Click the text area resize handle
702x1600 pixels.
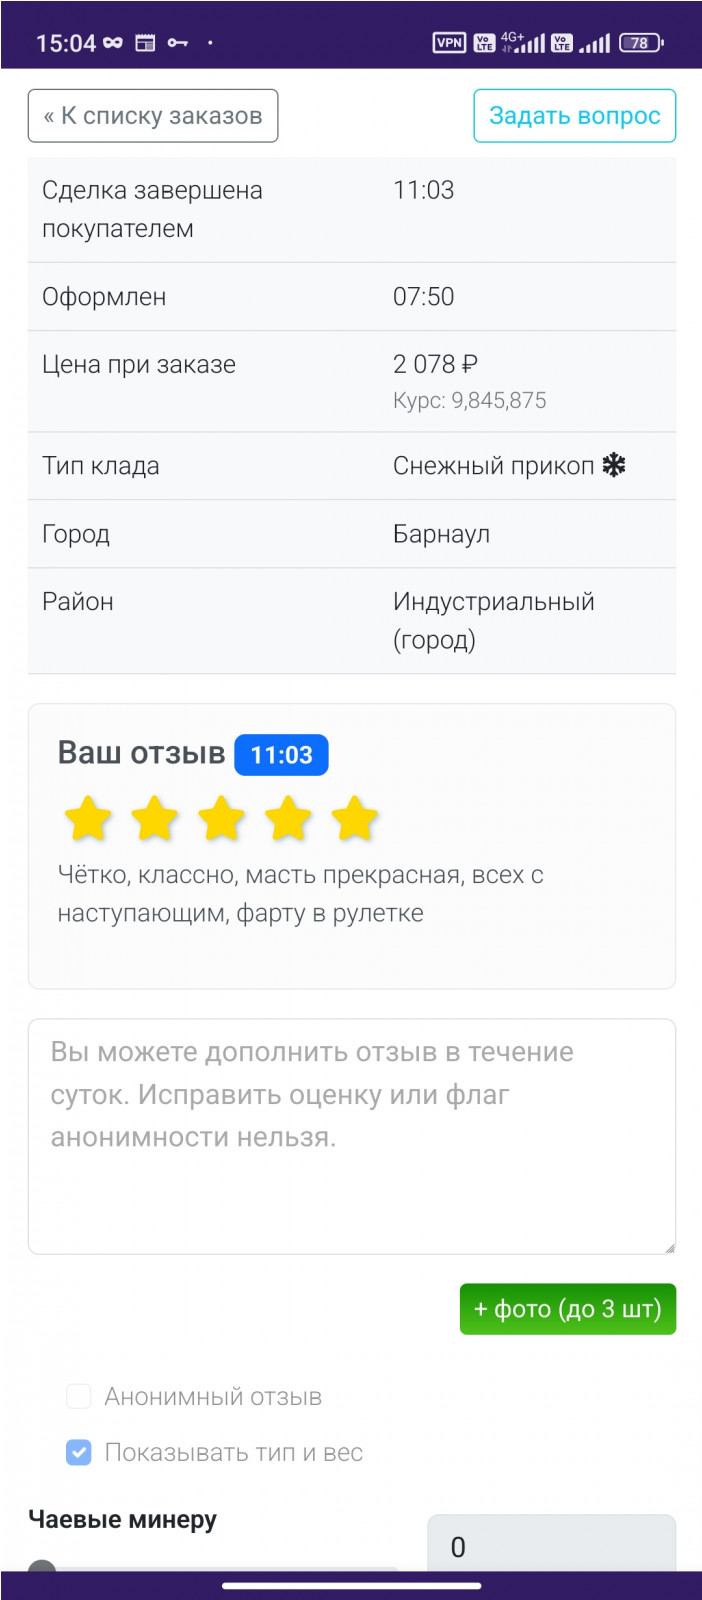click(x=669, y=1247)
